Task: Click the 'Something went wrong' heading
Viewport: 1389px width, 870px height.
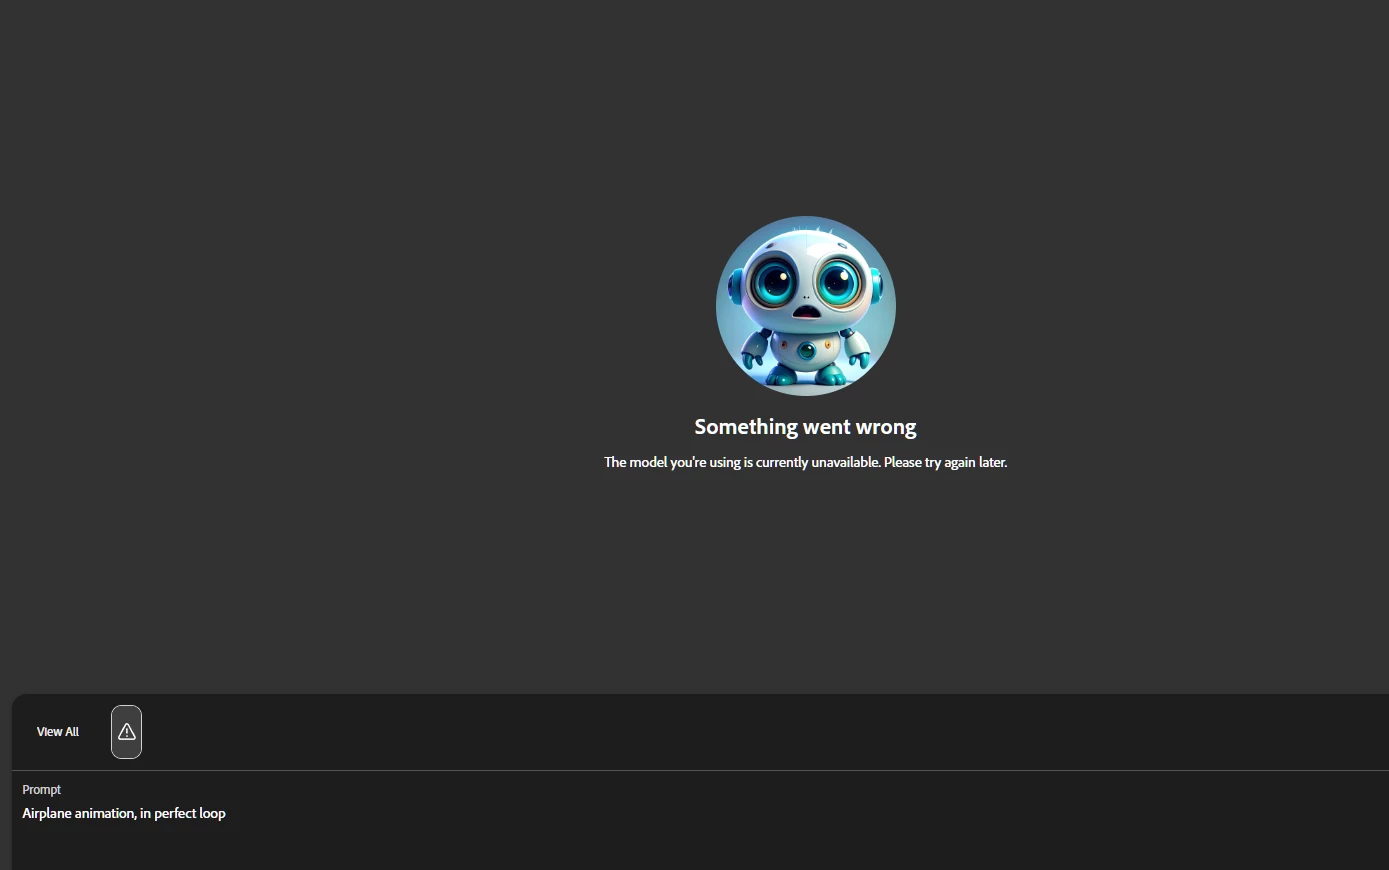Action: 806,427
